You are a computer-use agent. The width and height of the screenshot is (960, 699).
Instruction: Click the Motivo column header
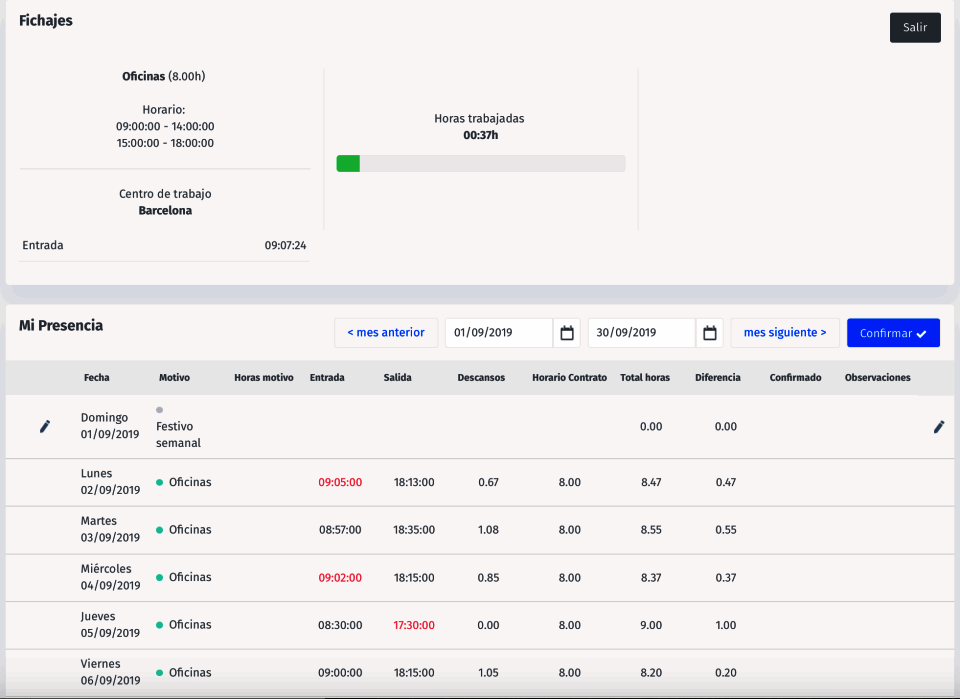(x=174, y=378)
